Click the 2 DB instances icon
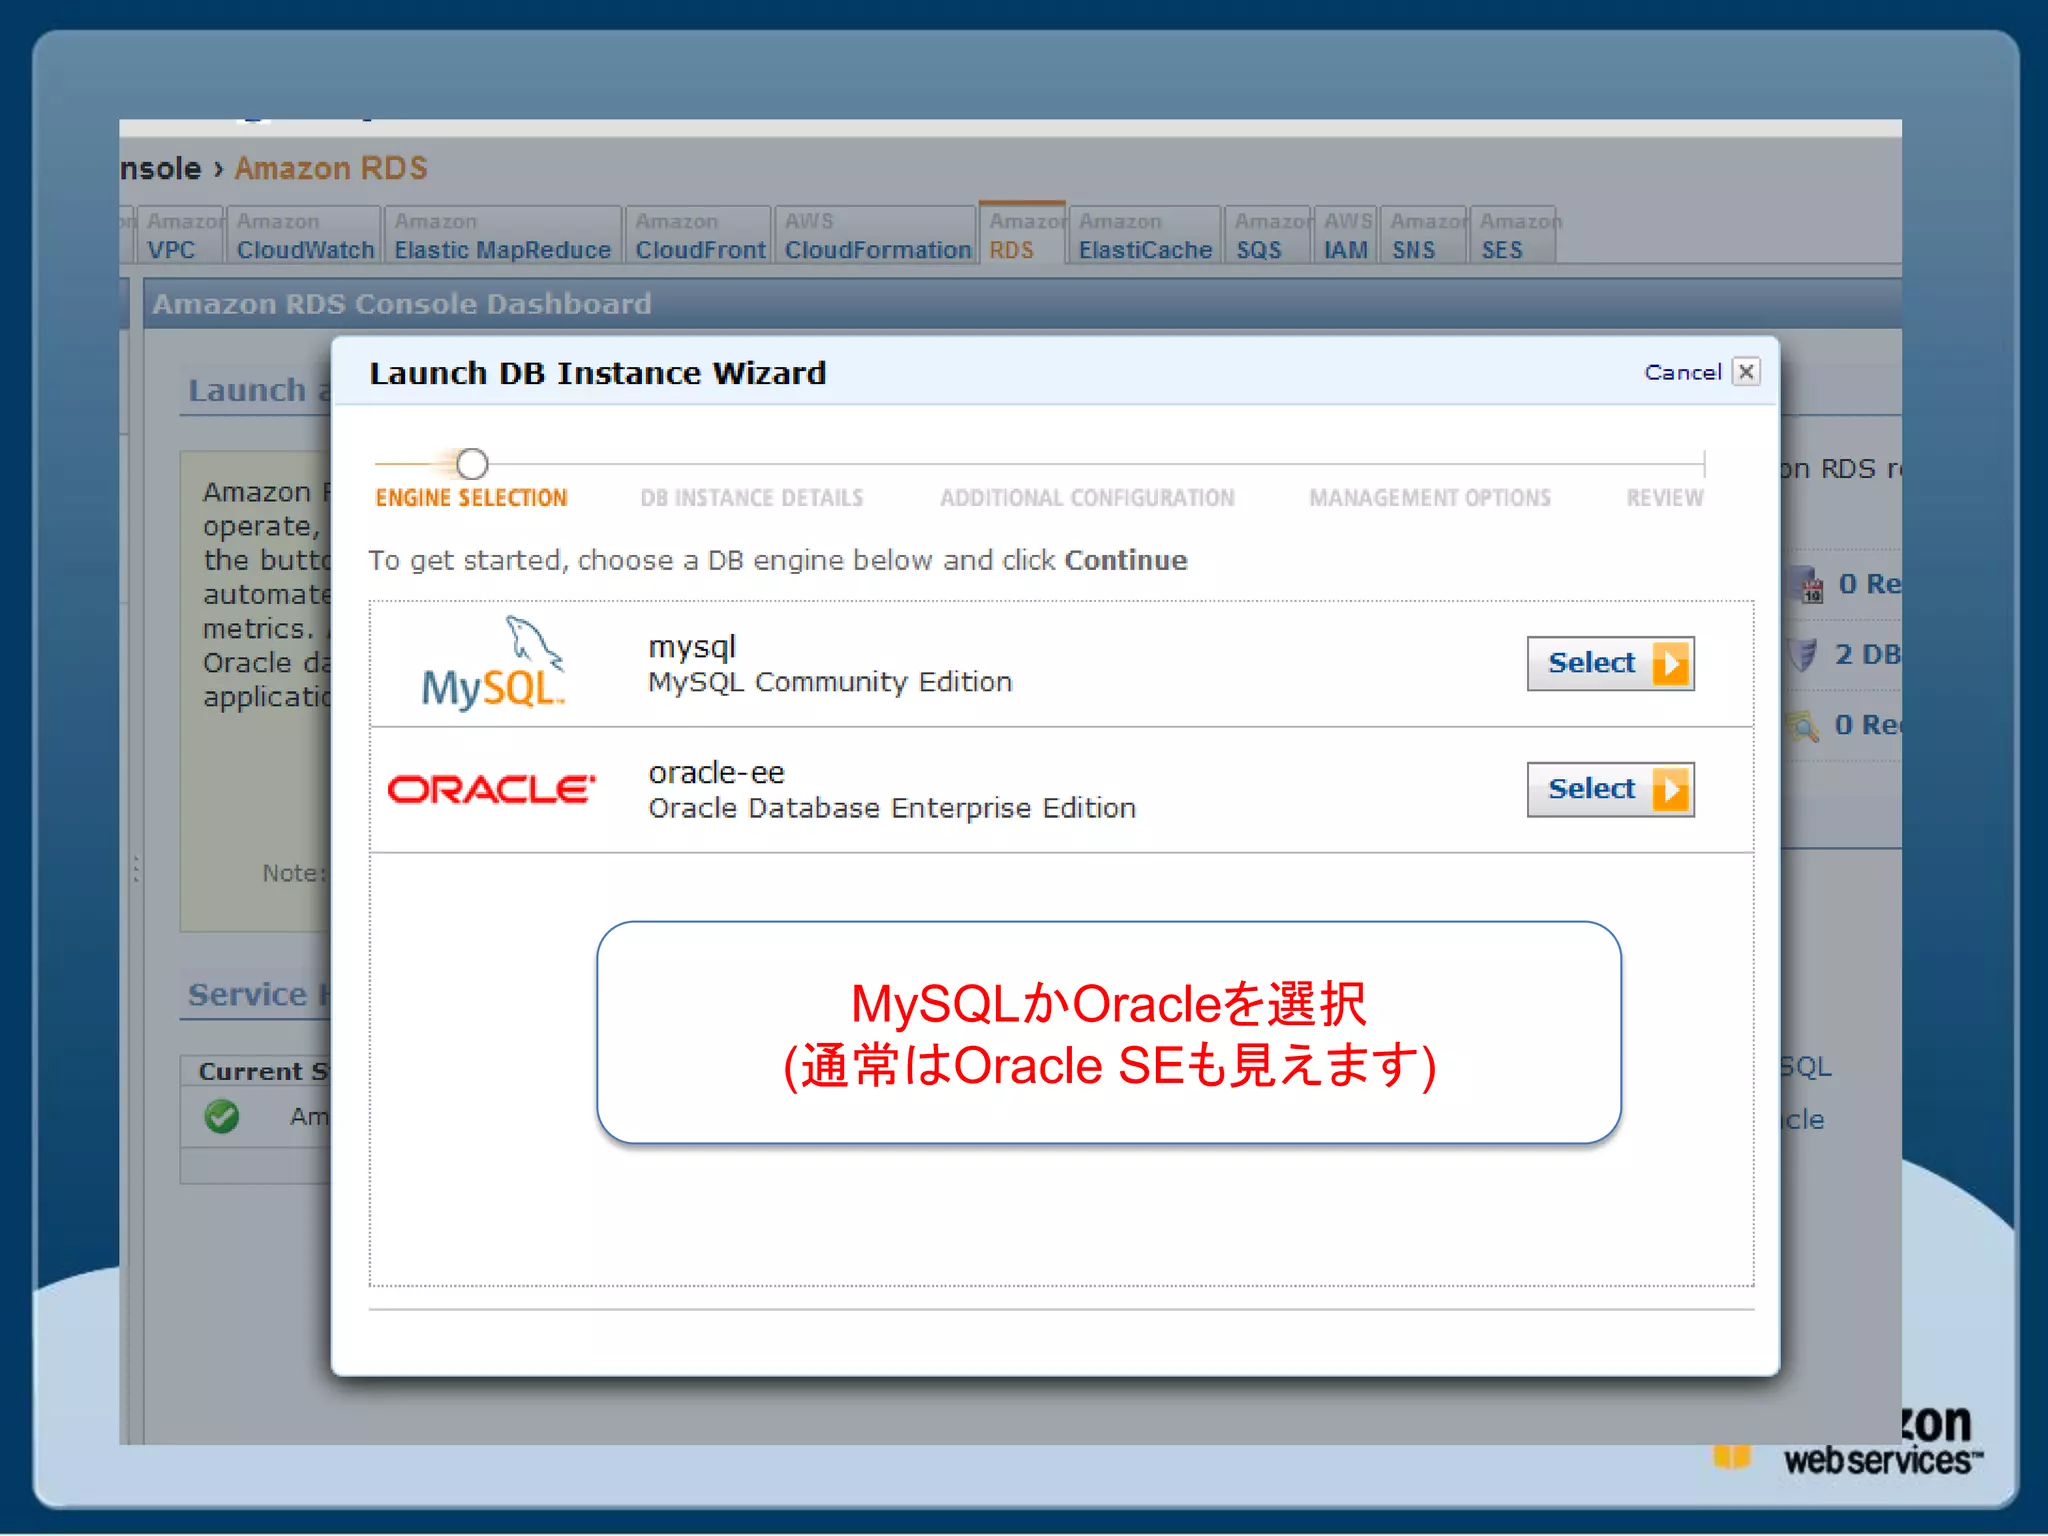2048x1536 pixels. click(1802, 655)
